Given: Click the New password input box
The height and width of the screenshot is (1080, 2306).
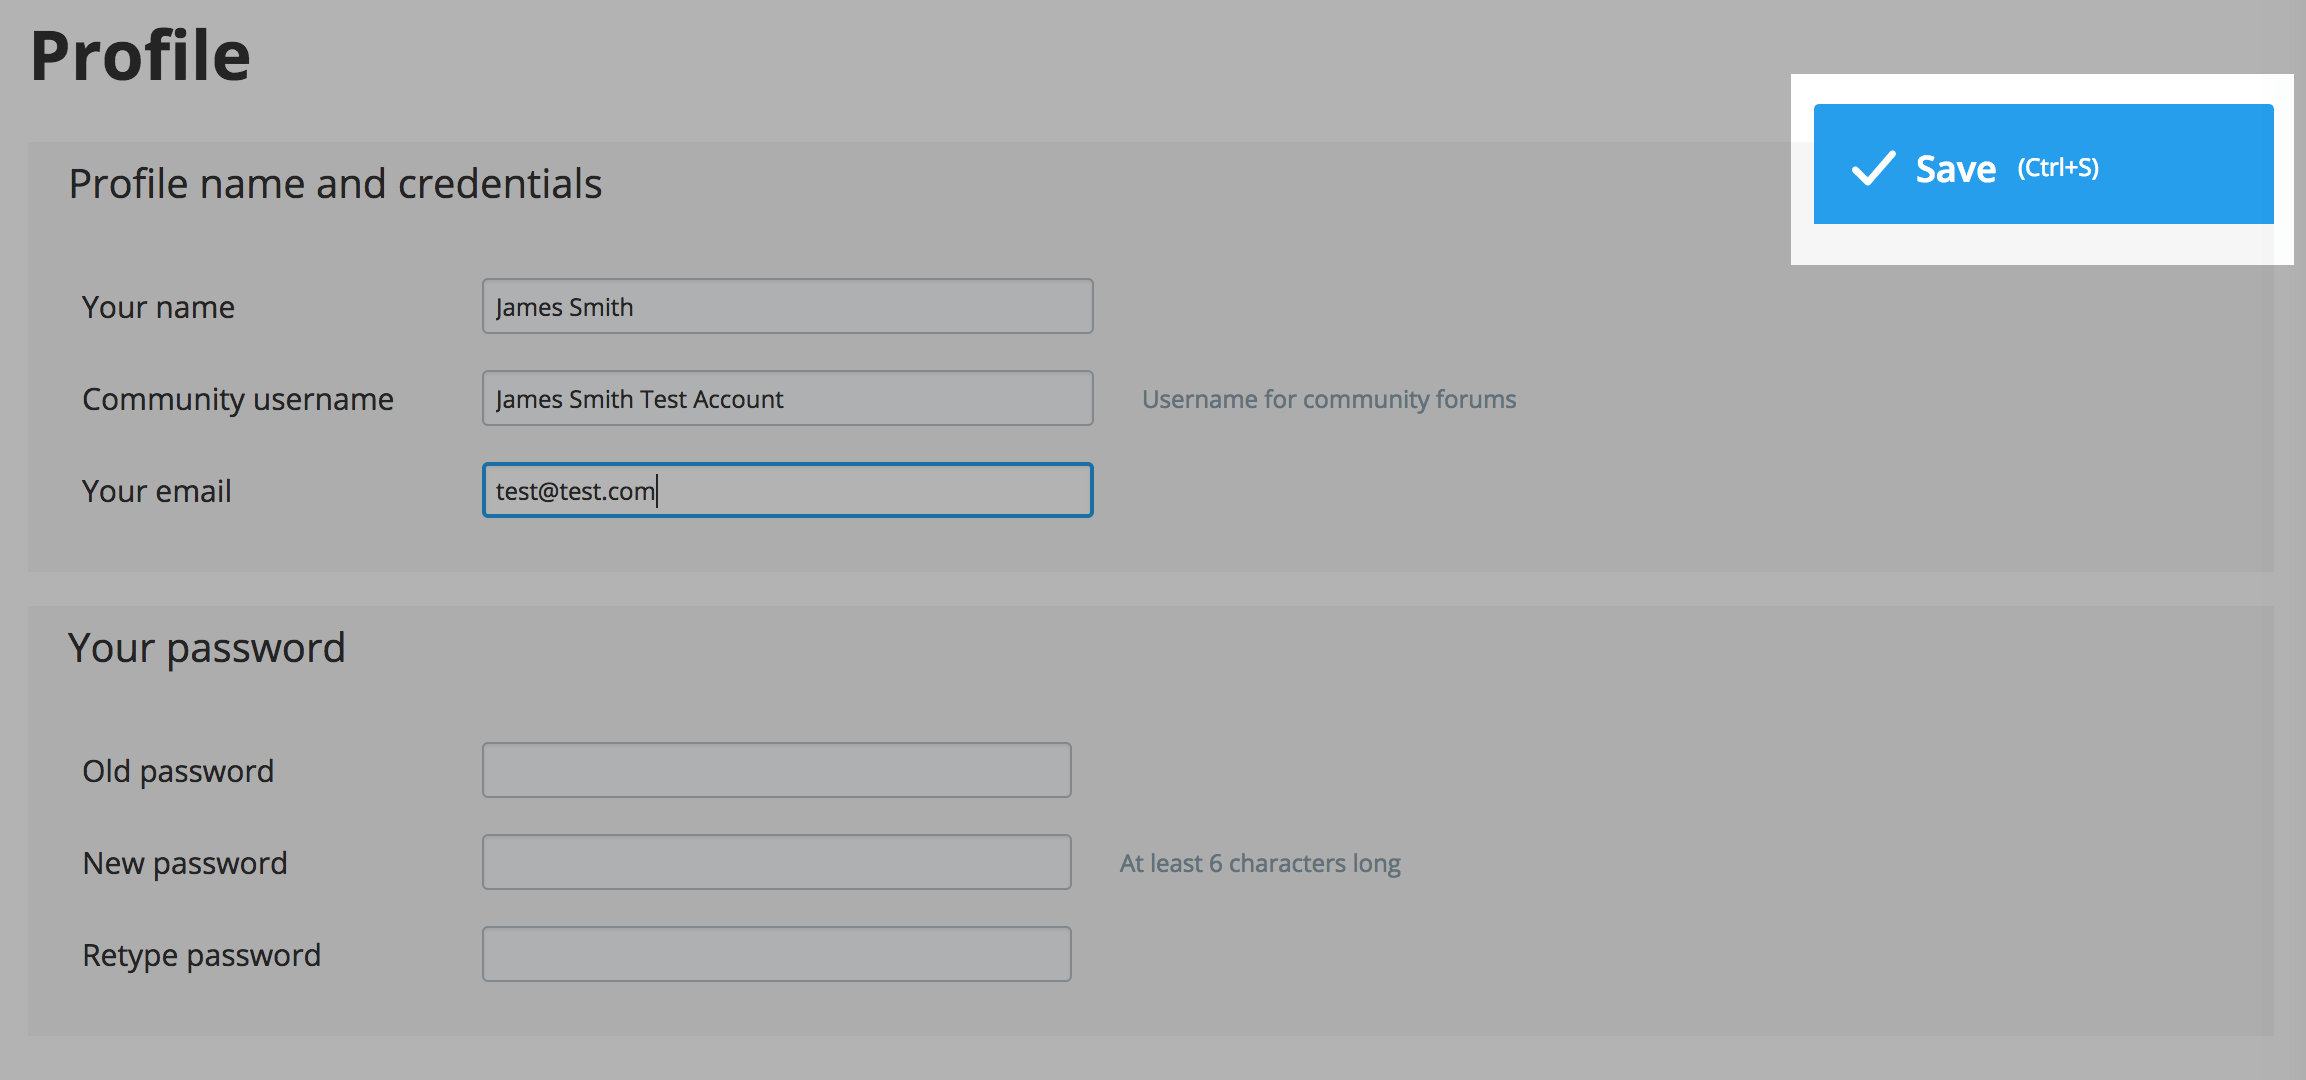Looking at the screenshot, I should coord(777,861).
